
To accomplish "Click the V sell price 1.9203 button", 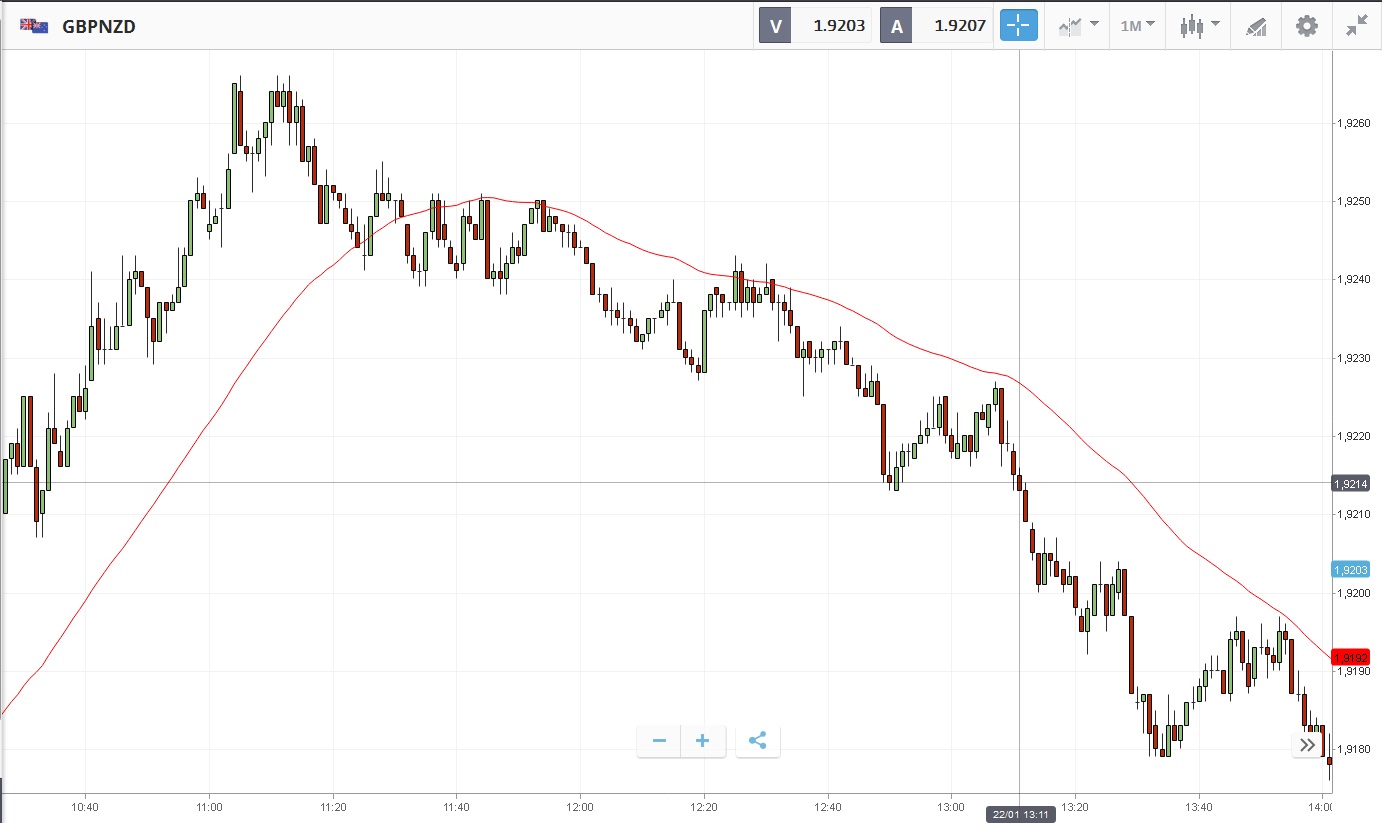I will 815,26.
